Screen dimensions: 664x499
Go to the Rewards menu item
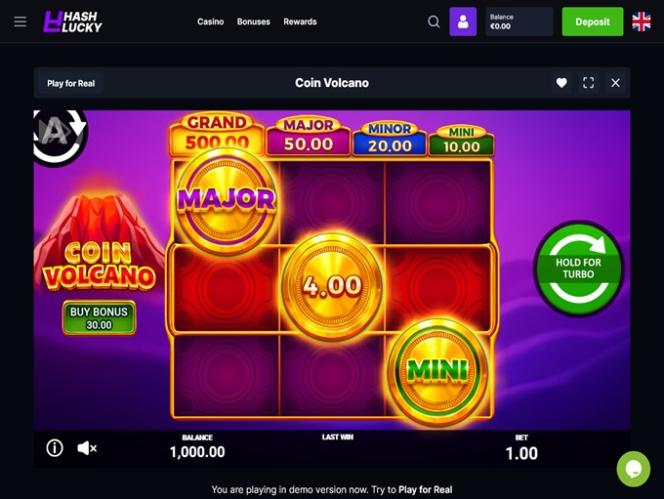click(x=300, y=22)
